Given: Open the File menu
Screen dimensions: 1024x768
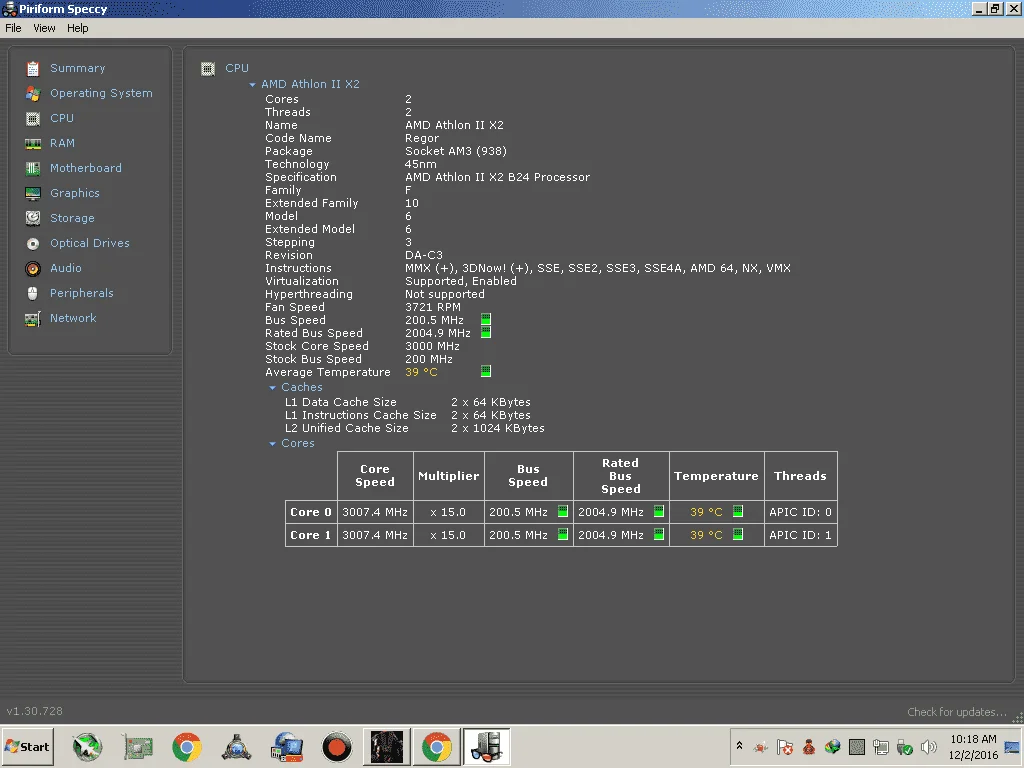Looking at the screenshot, I should (13, 28).
